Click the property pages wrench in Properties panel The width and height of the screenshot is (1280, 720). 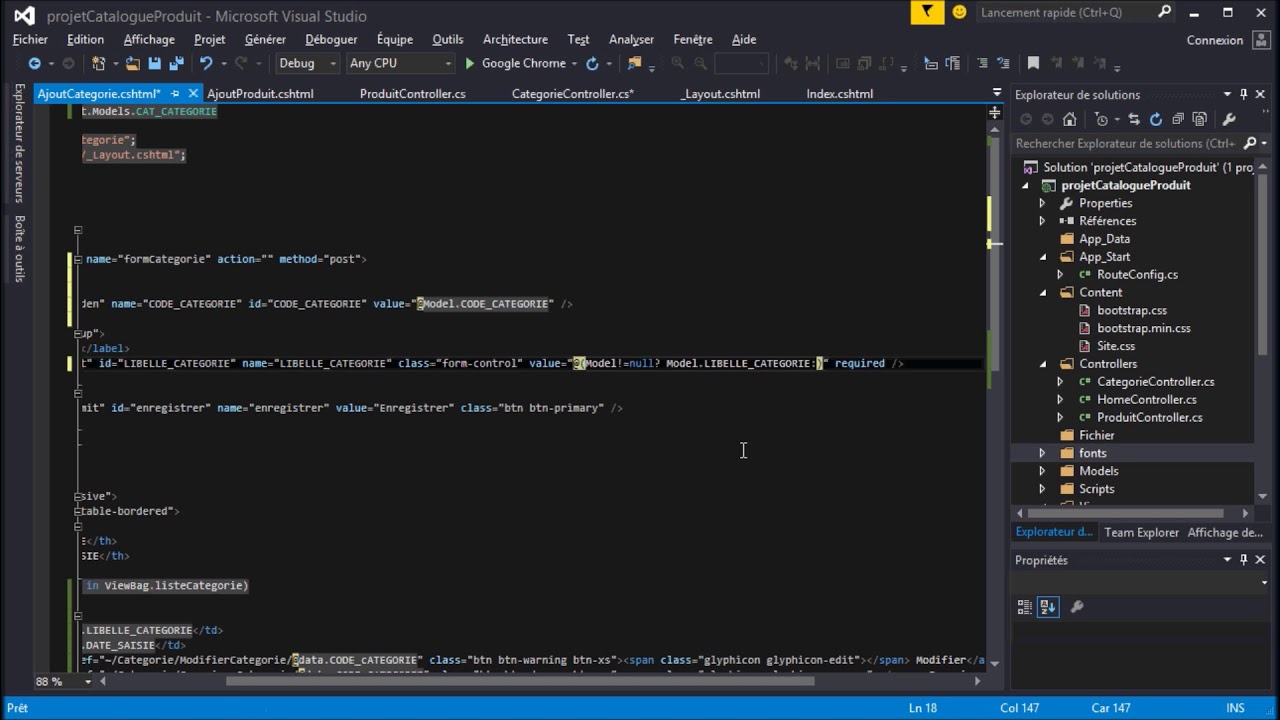[x=1077, y=606]
